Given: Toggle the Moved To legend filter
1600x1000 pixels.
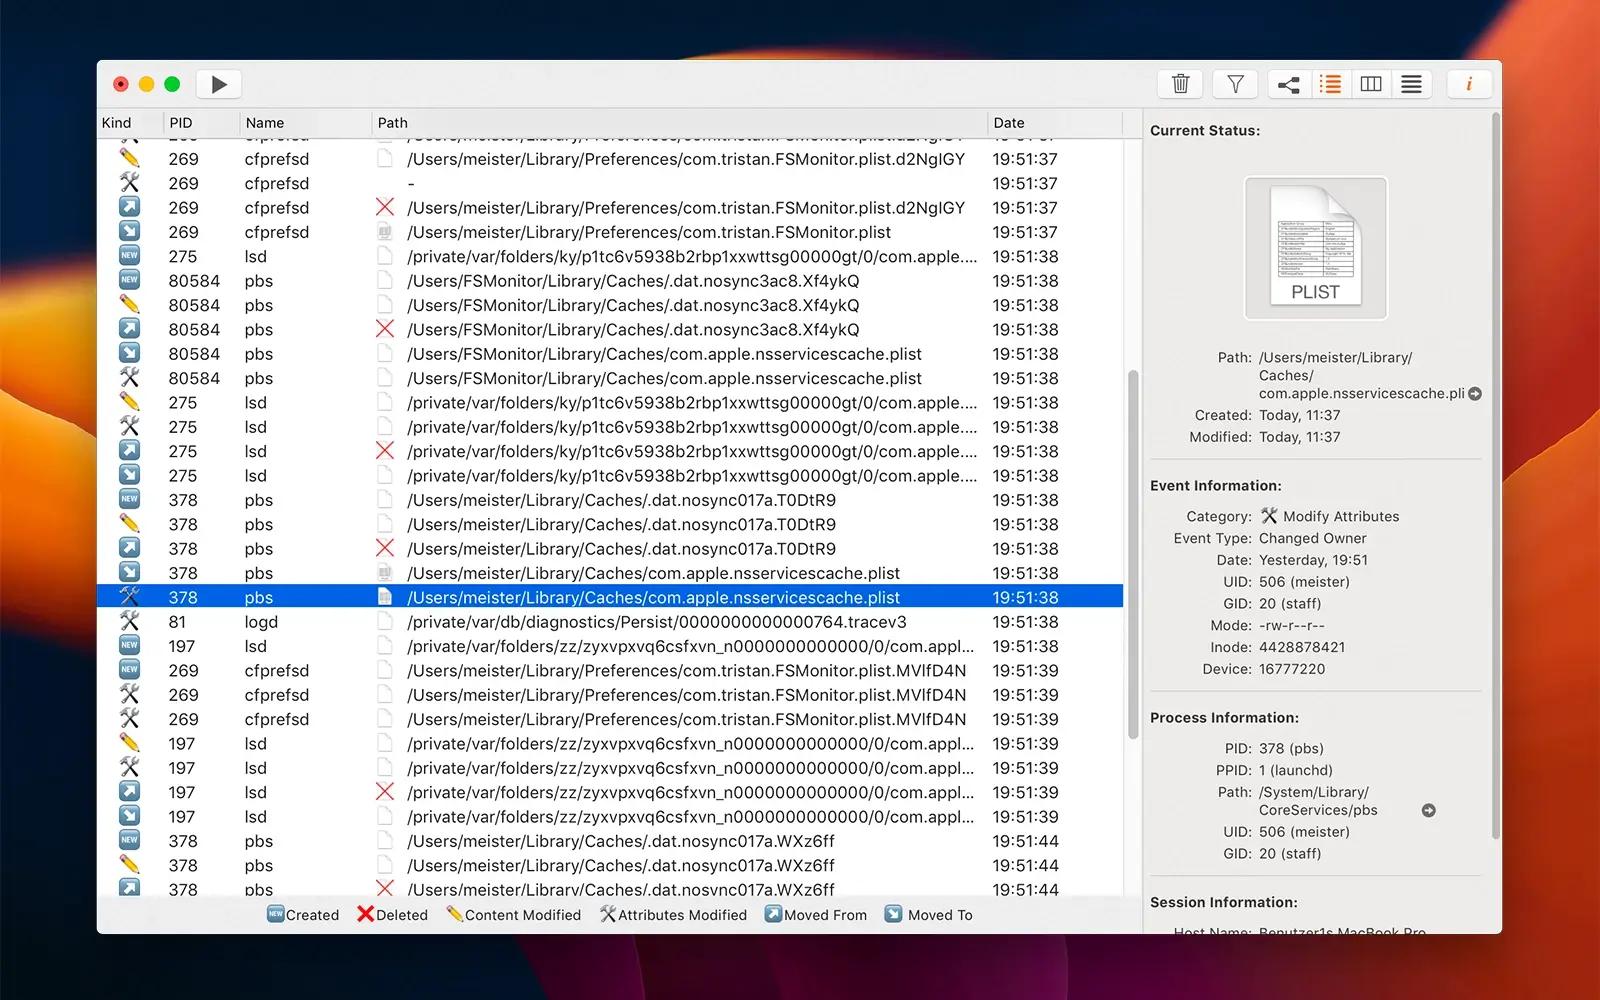Looking at the screenshot, I should pos(929,915).
